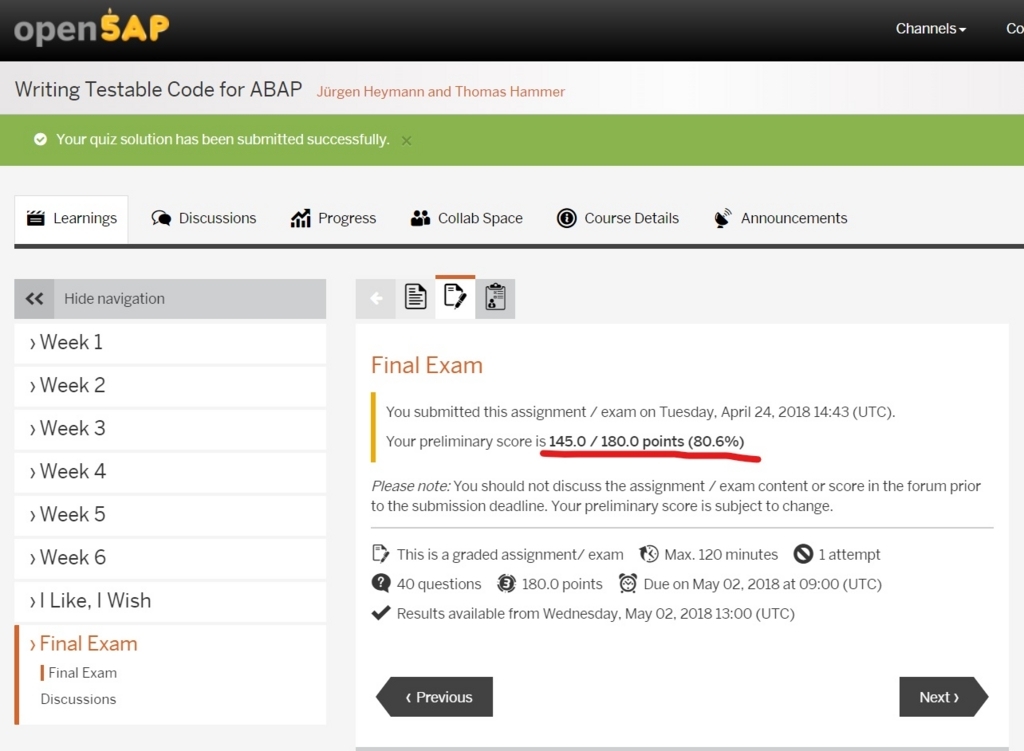This screenshot has height=751, width=1024.
Task: Click the Collab Space people icon
Action: [420, 218]
